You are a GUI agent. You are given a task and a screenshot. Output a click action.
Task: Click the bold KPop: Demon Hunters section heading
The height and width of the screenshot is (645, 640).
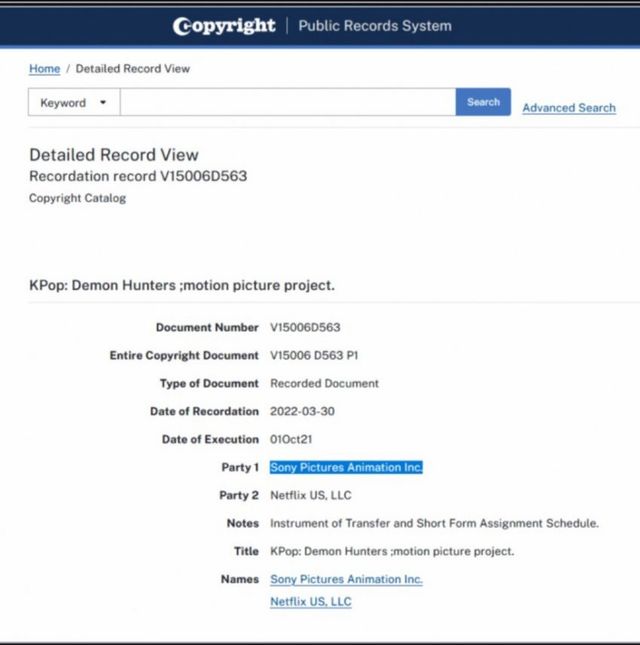pyautogui.click(x=181, y=286)
